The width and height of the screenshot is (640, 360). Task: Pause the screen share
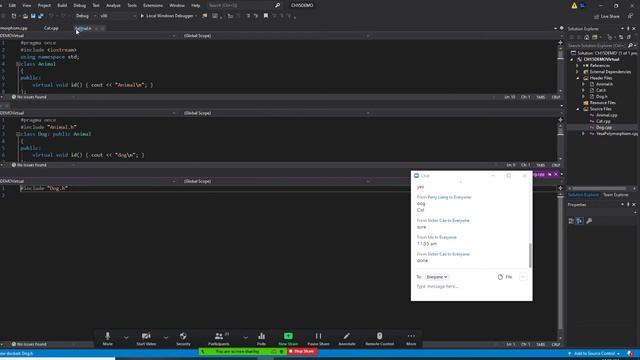pyautogui.click(x=318, y=338)
